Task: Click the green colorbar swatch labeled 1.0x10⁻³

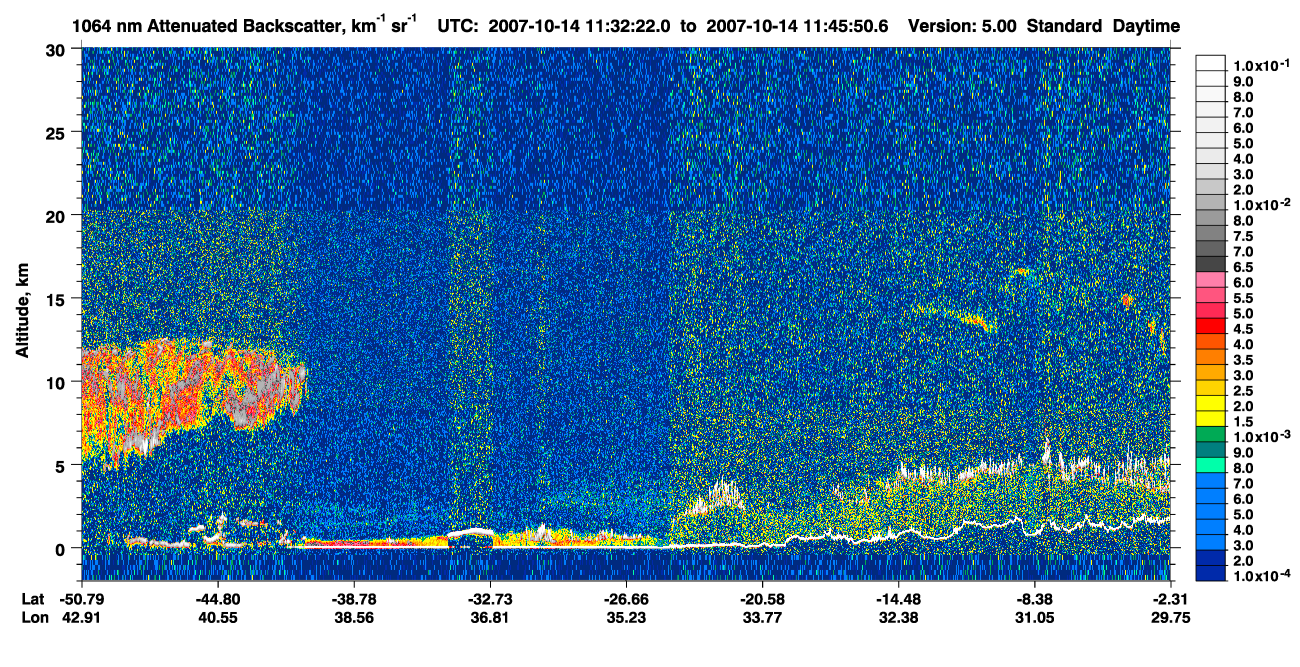Action: [1210, 434]
